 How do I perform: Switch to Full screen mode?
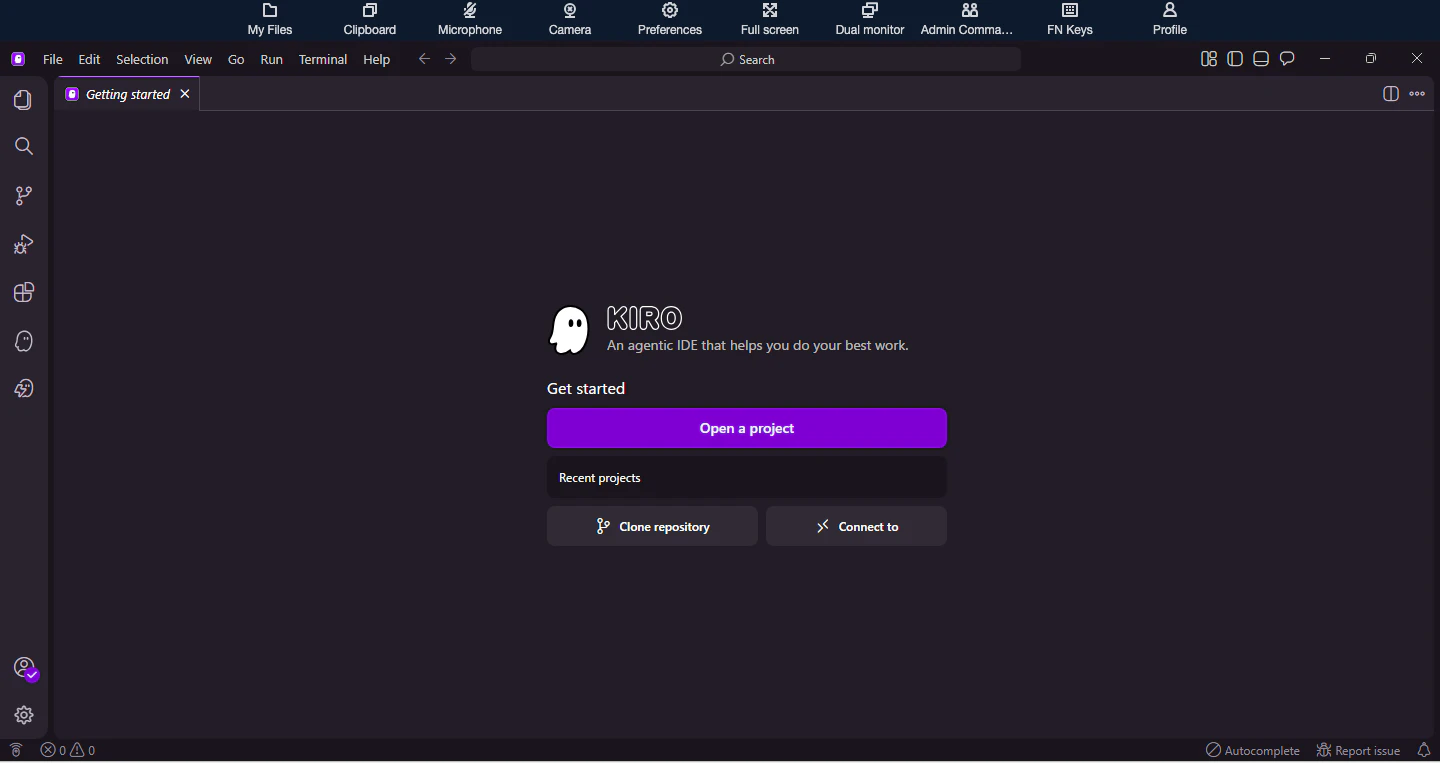coord(770,20)
